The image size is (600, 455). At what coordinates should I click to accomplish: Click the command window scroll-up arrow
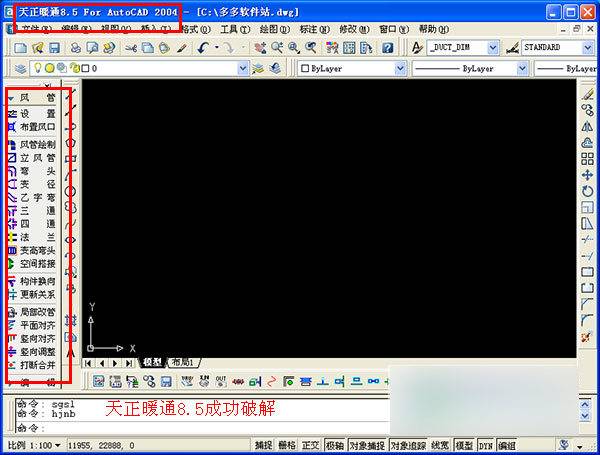click(585, 404)
